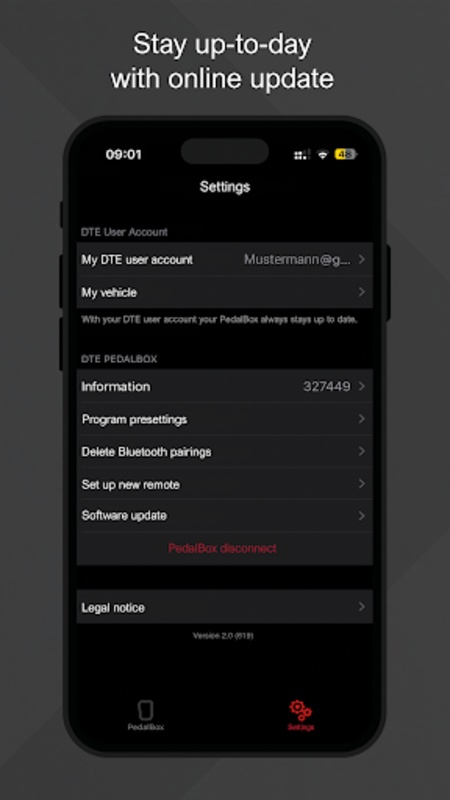Open the Legal notice row

coord(224,607)
